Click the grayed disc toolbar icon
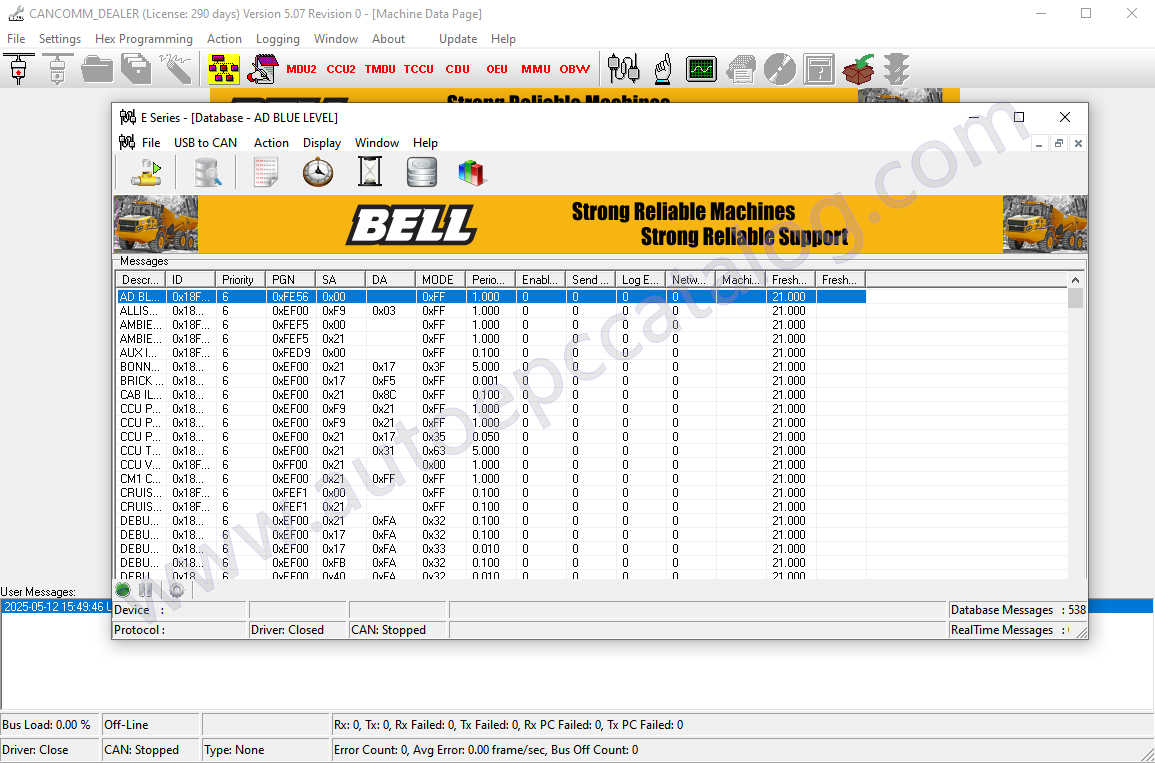 [779, 69]
